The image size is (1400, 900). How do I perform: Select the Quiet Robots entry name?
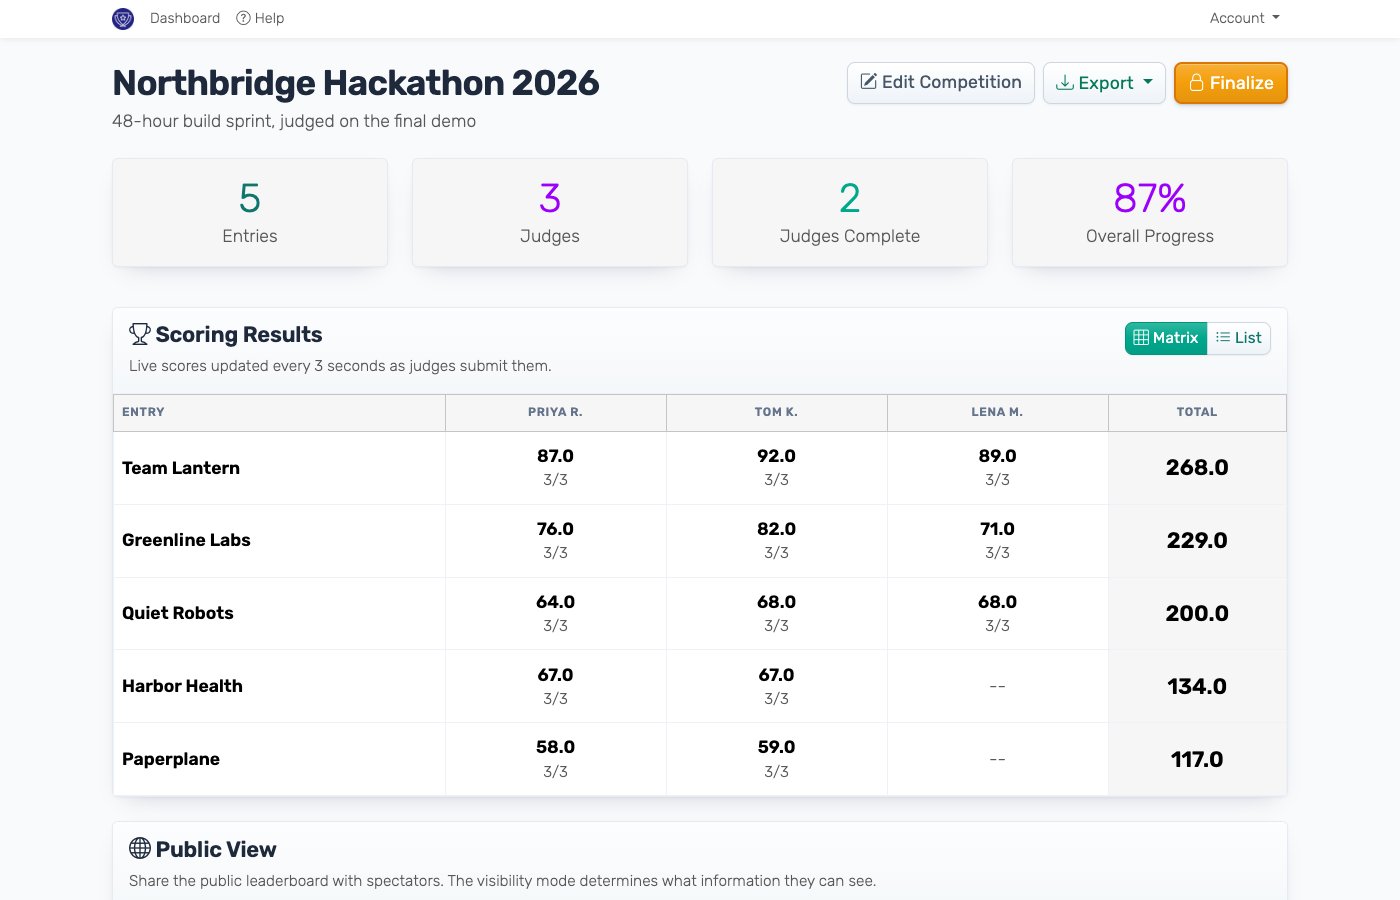(178, 613)
